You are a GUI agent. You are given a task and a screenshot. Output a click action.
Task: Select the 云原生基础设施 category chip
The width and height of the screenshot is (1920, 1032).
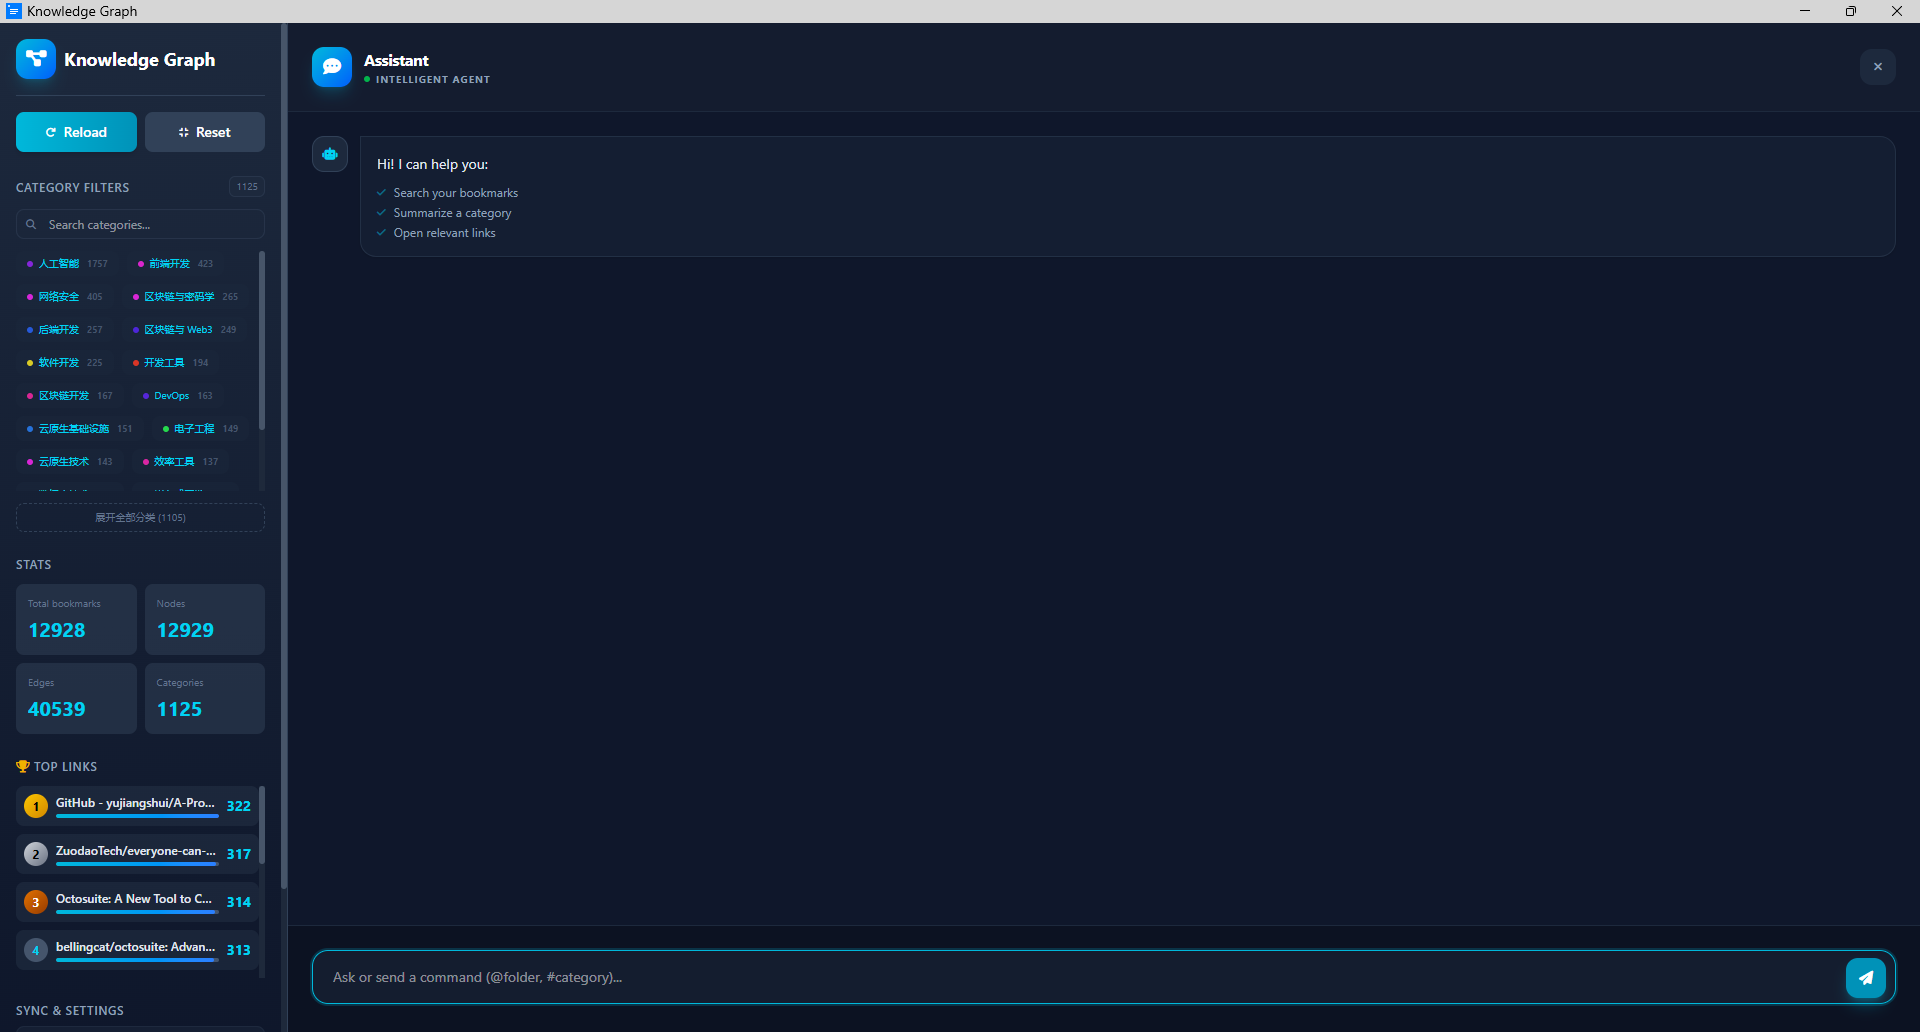80,429
